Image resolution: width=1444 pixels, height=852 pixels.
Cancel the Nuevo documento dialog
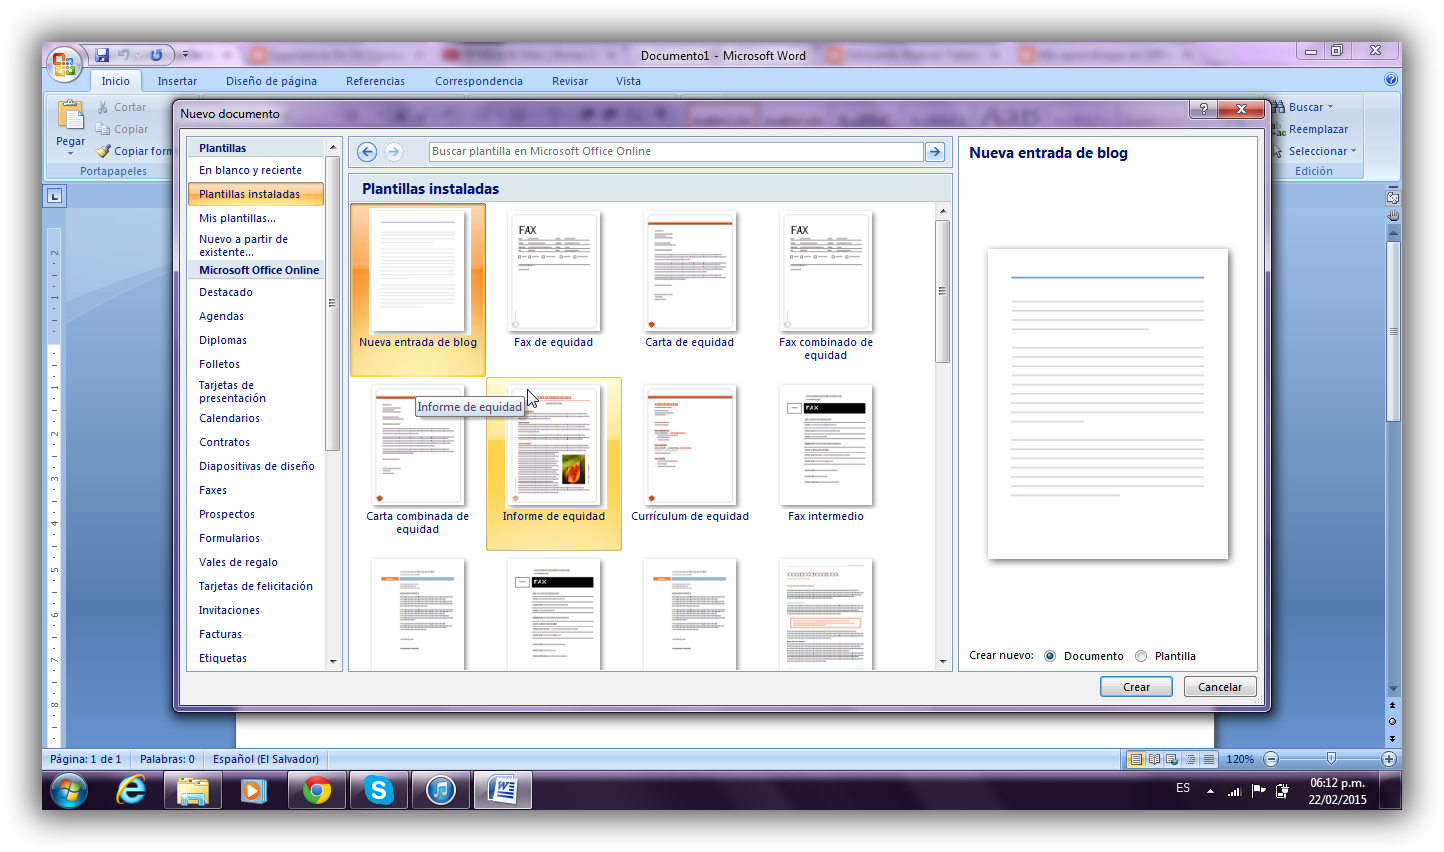pyautogui.click(x=1219, y=686)
